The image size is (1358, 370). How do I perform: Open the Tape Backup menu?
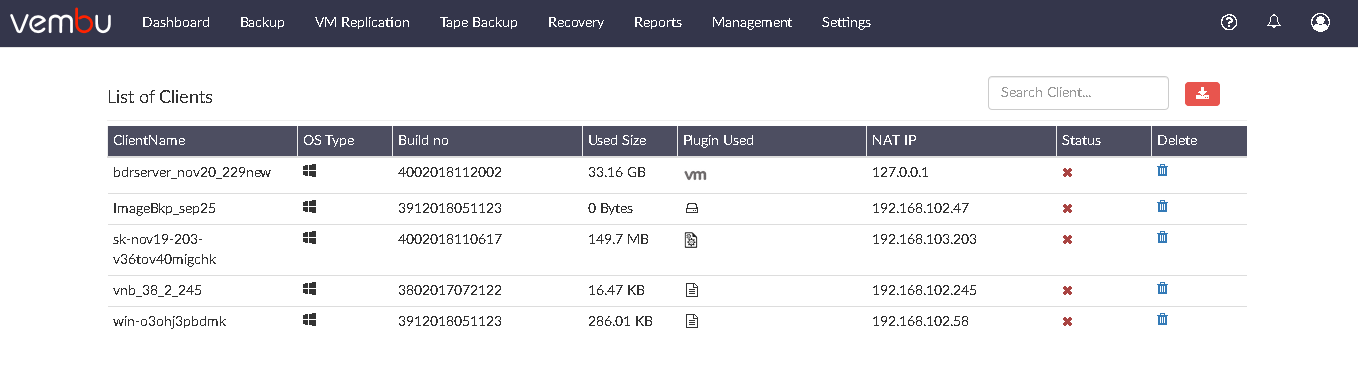(x=479, y=22)
